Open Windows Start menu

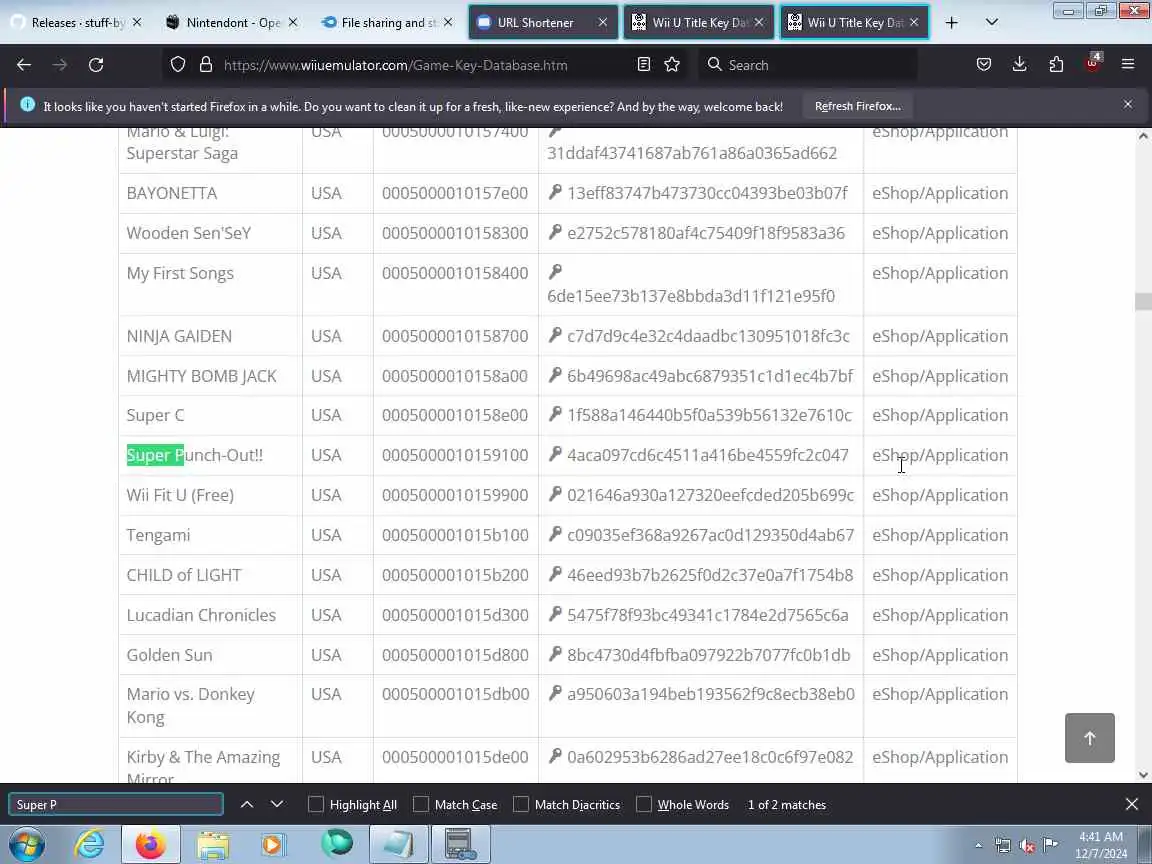point(26,844)
